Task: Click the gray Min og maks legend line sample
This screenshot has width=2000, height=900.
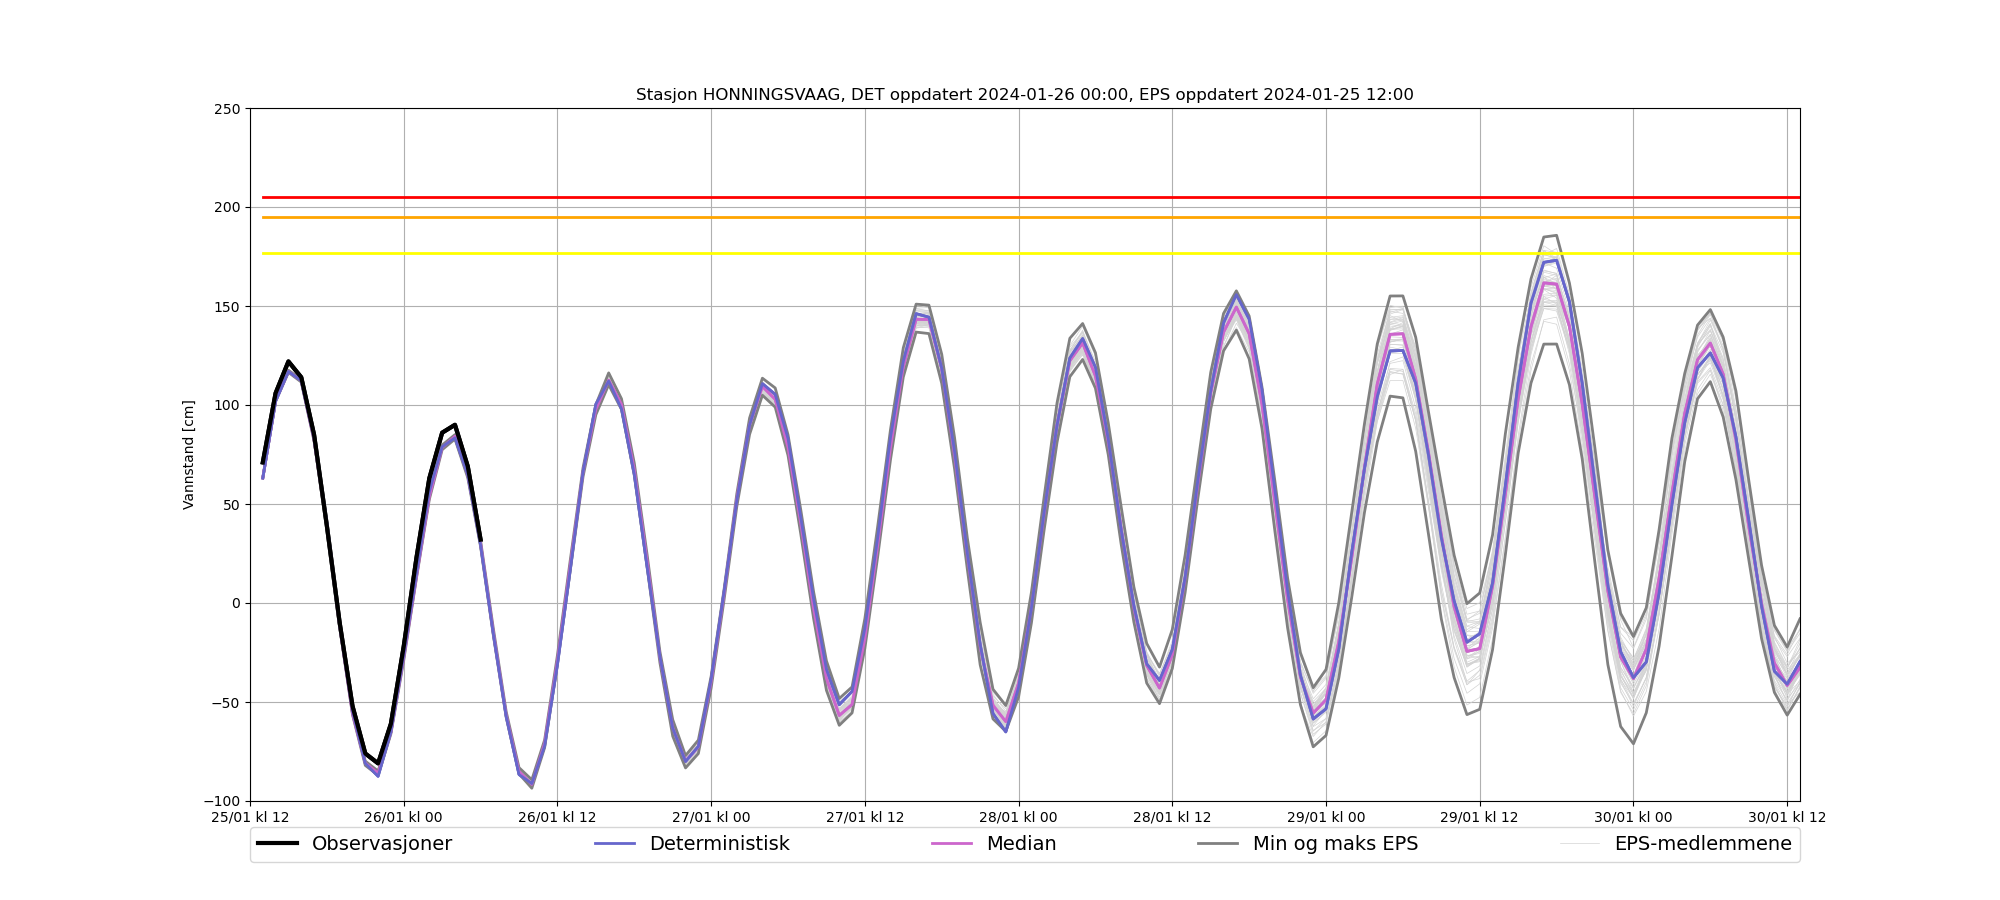Action: [x=1218, y=844]
